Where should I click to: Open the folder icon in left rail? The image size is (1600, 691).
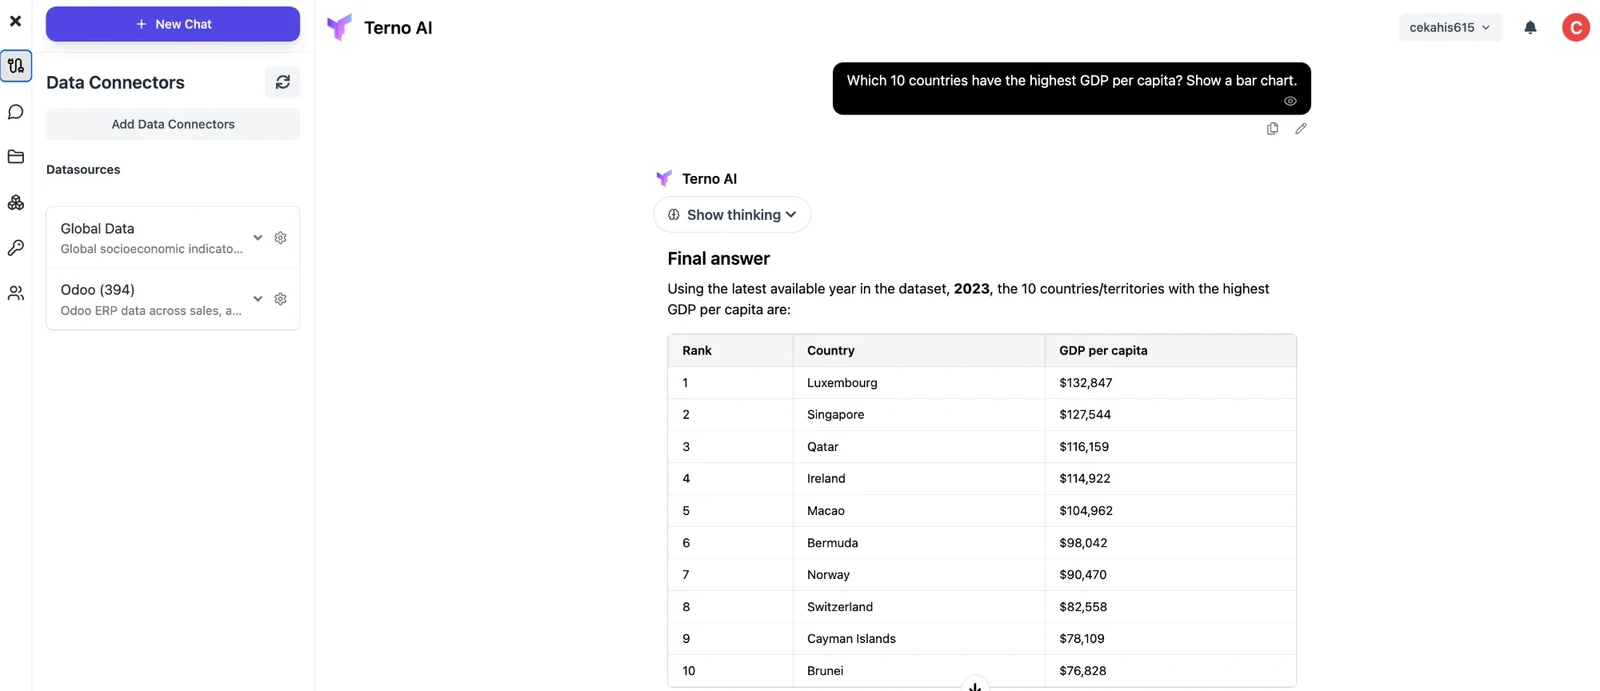pyautogui.click(x=16, y=157)
